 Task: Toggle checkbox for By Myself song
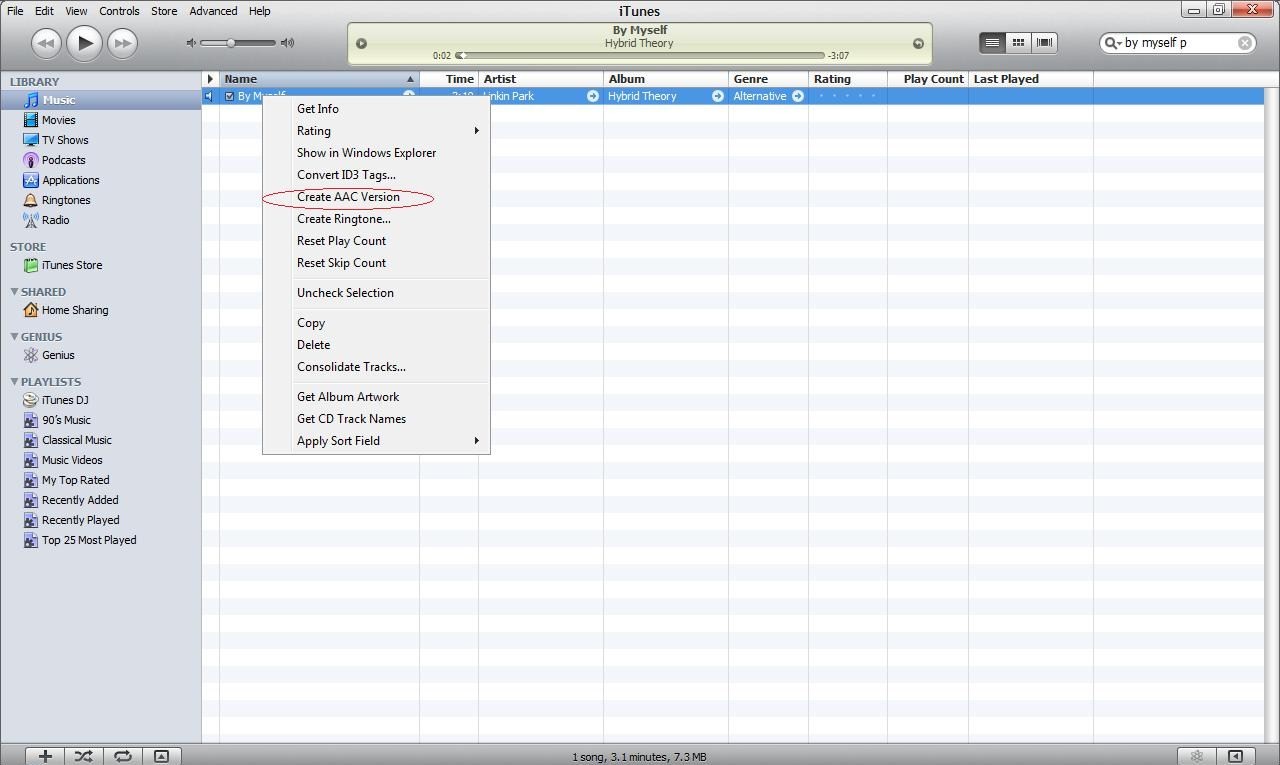coord(229,96)
